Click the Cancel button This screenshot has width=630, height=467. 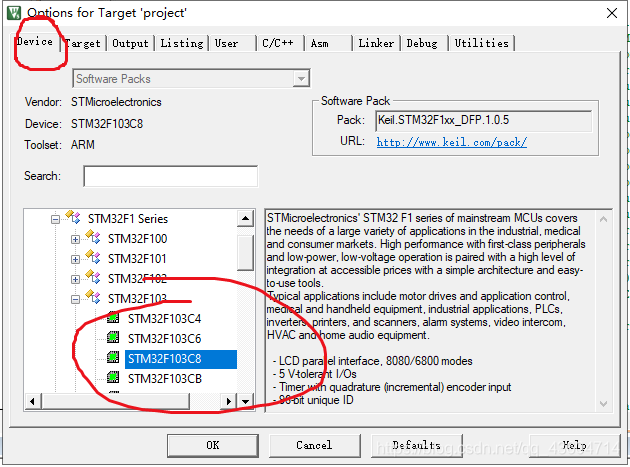[x=314, y=445]
